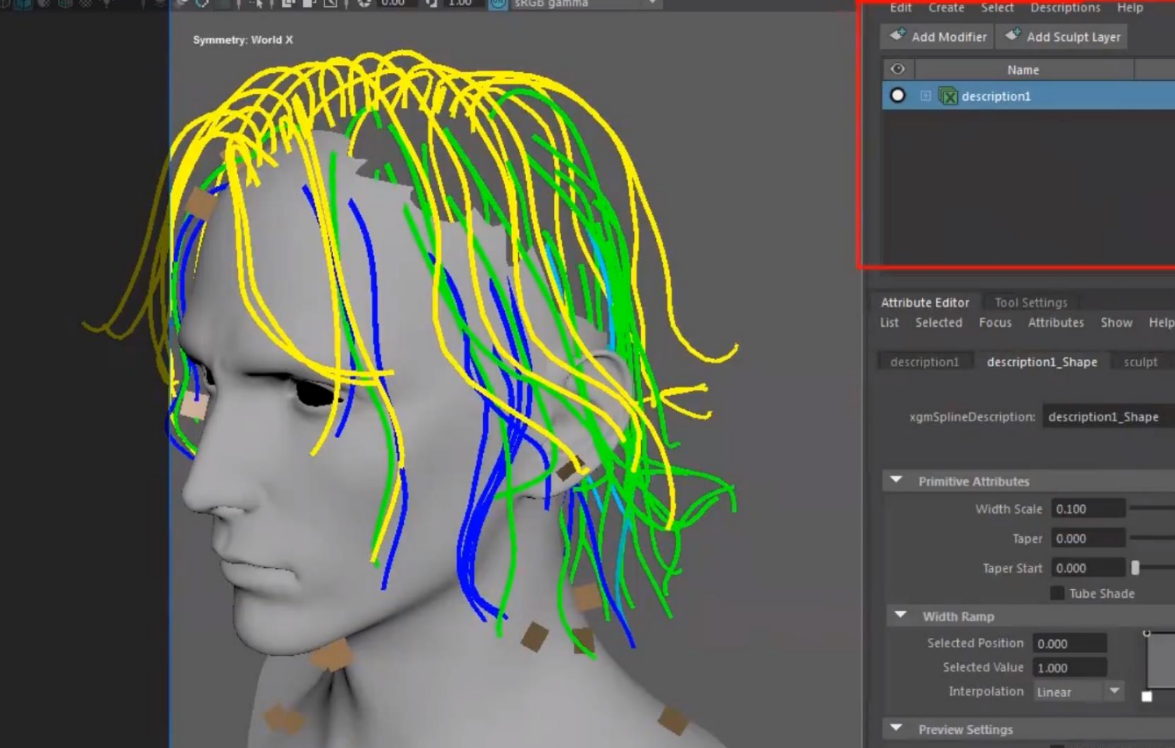Screen dimensions: 1175x748
Task: Open the sRGB gamma view transform dropdown
Action: point(585,4)
